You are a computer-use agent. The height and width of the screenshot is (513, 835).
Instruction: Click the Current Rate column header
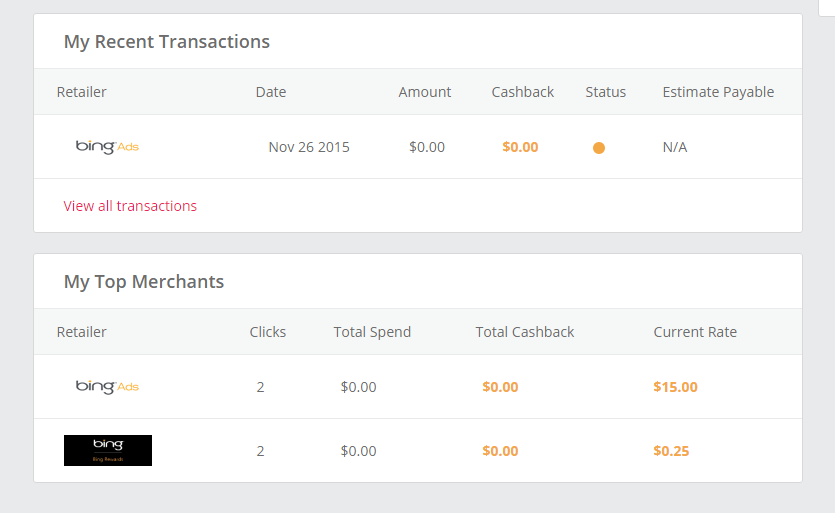(x=695, y=332)
